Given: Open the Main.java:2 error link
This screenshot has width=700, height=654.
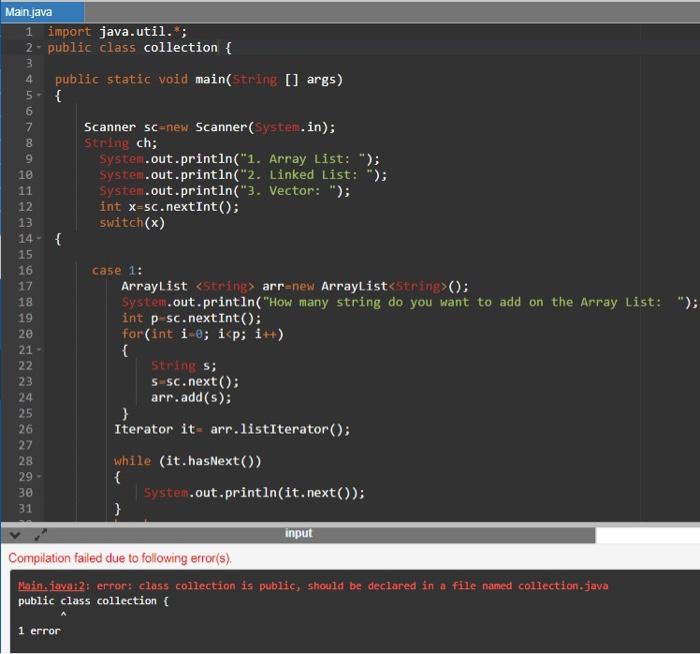Looking at the screenshot, I should tap(51, 586).
